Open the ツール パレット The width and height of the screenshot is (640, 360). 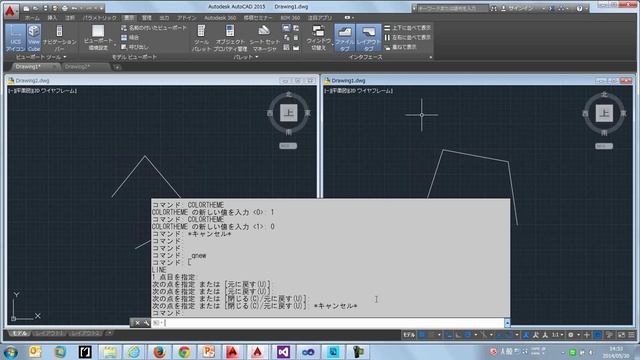click(201, 38)
